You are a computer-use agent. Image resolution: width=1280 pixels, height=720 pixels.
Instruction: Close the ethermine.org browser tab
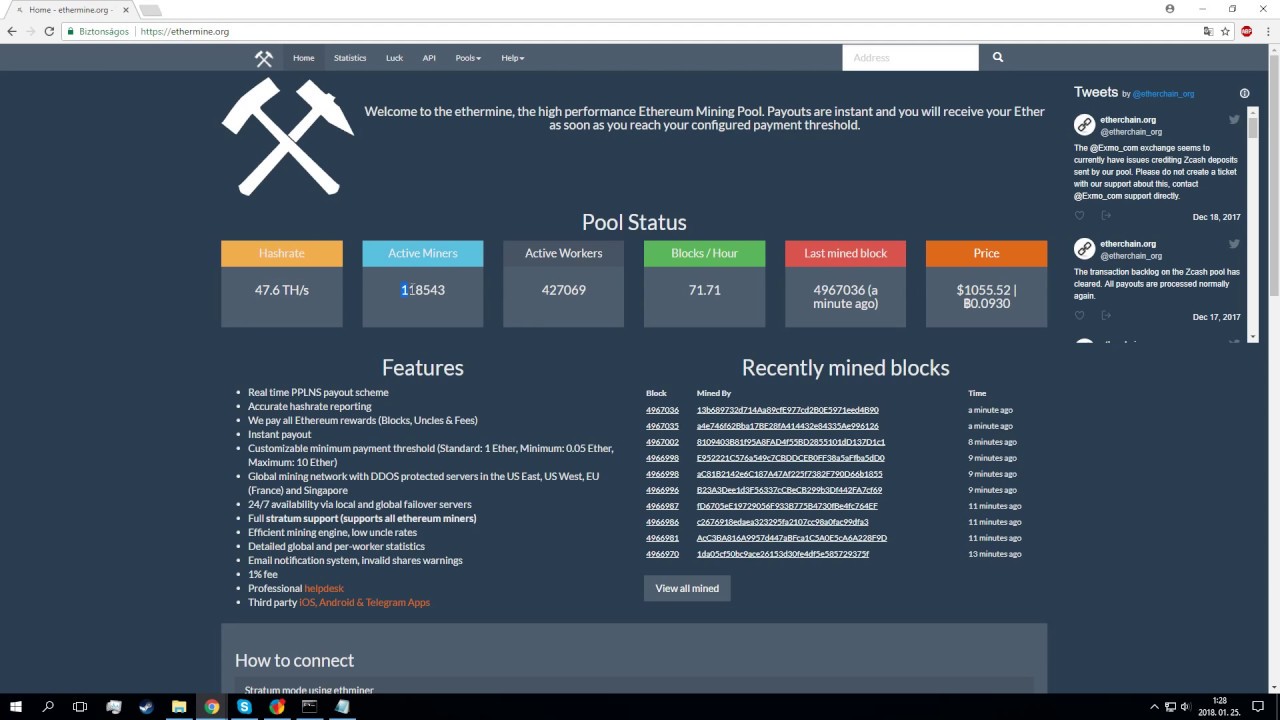click(126, 10)
